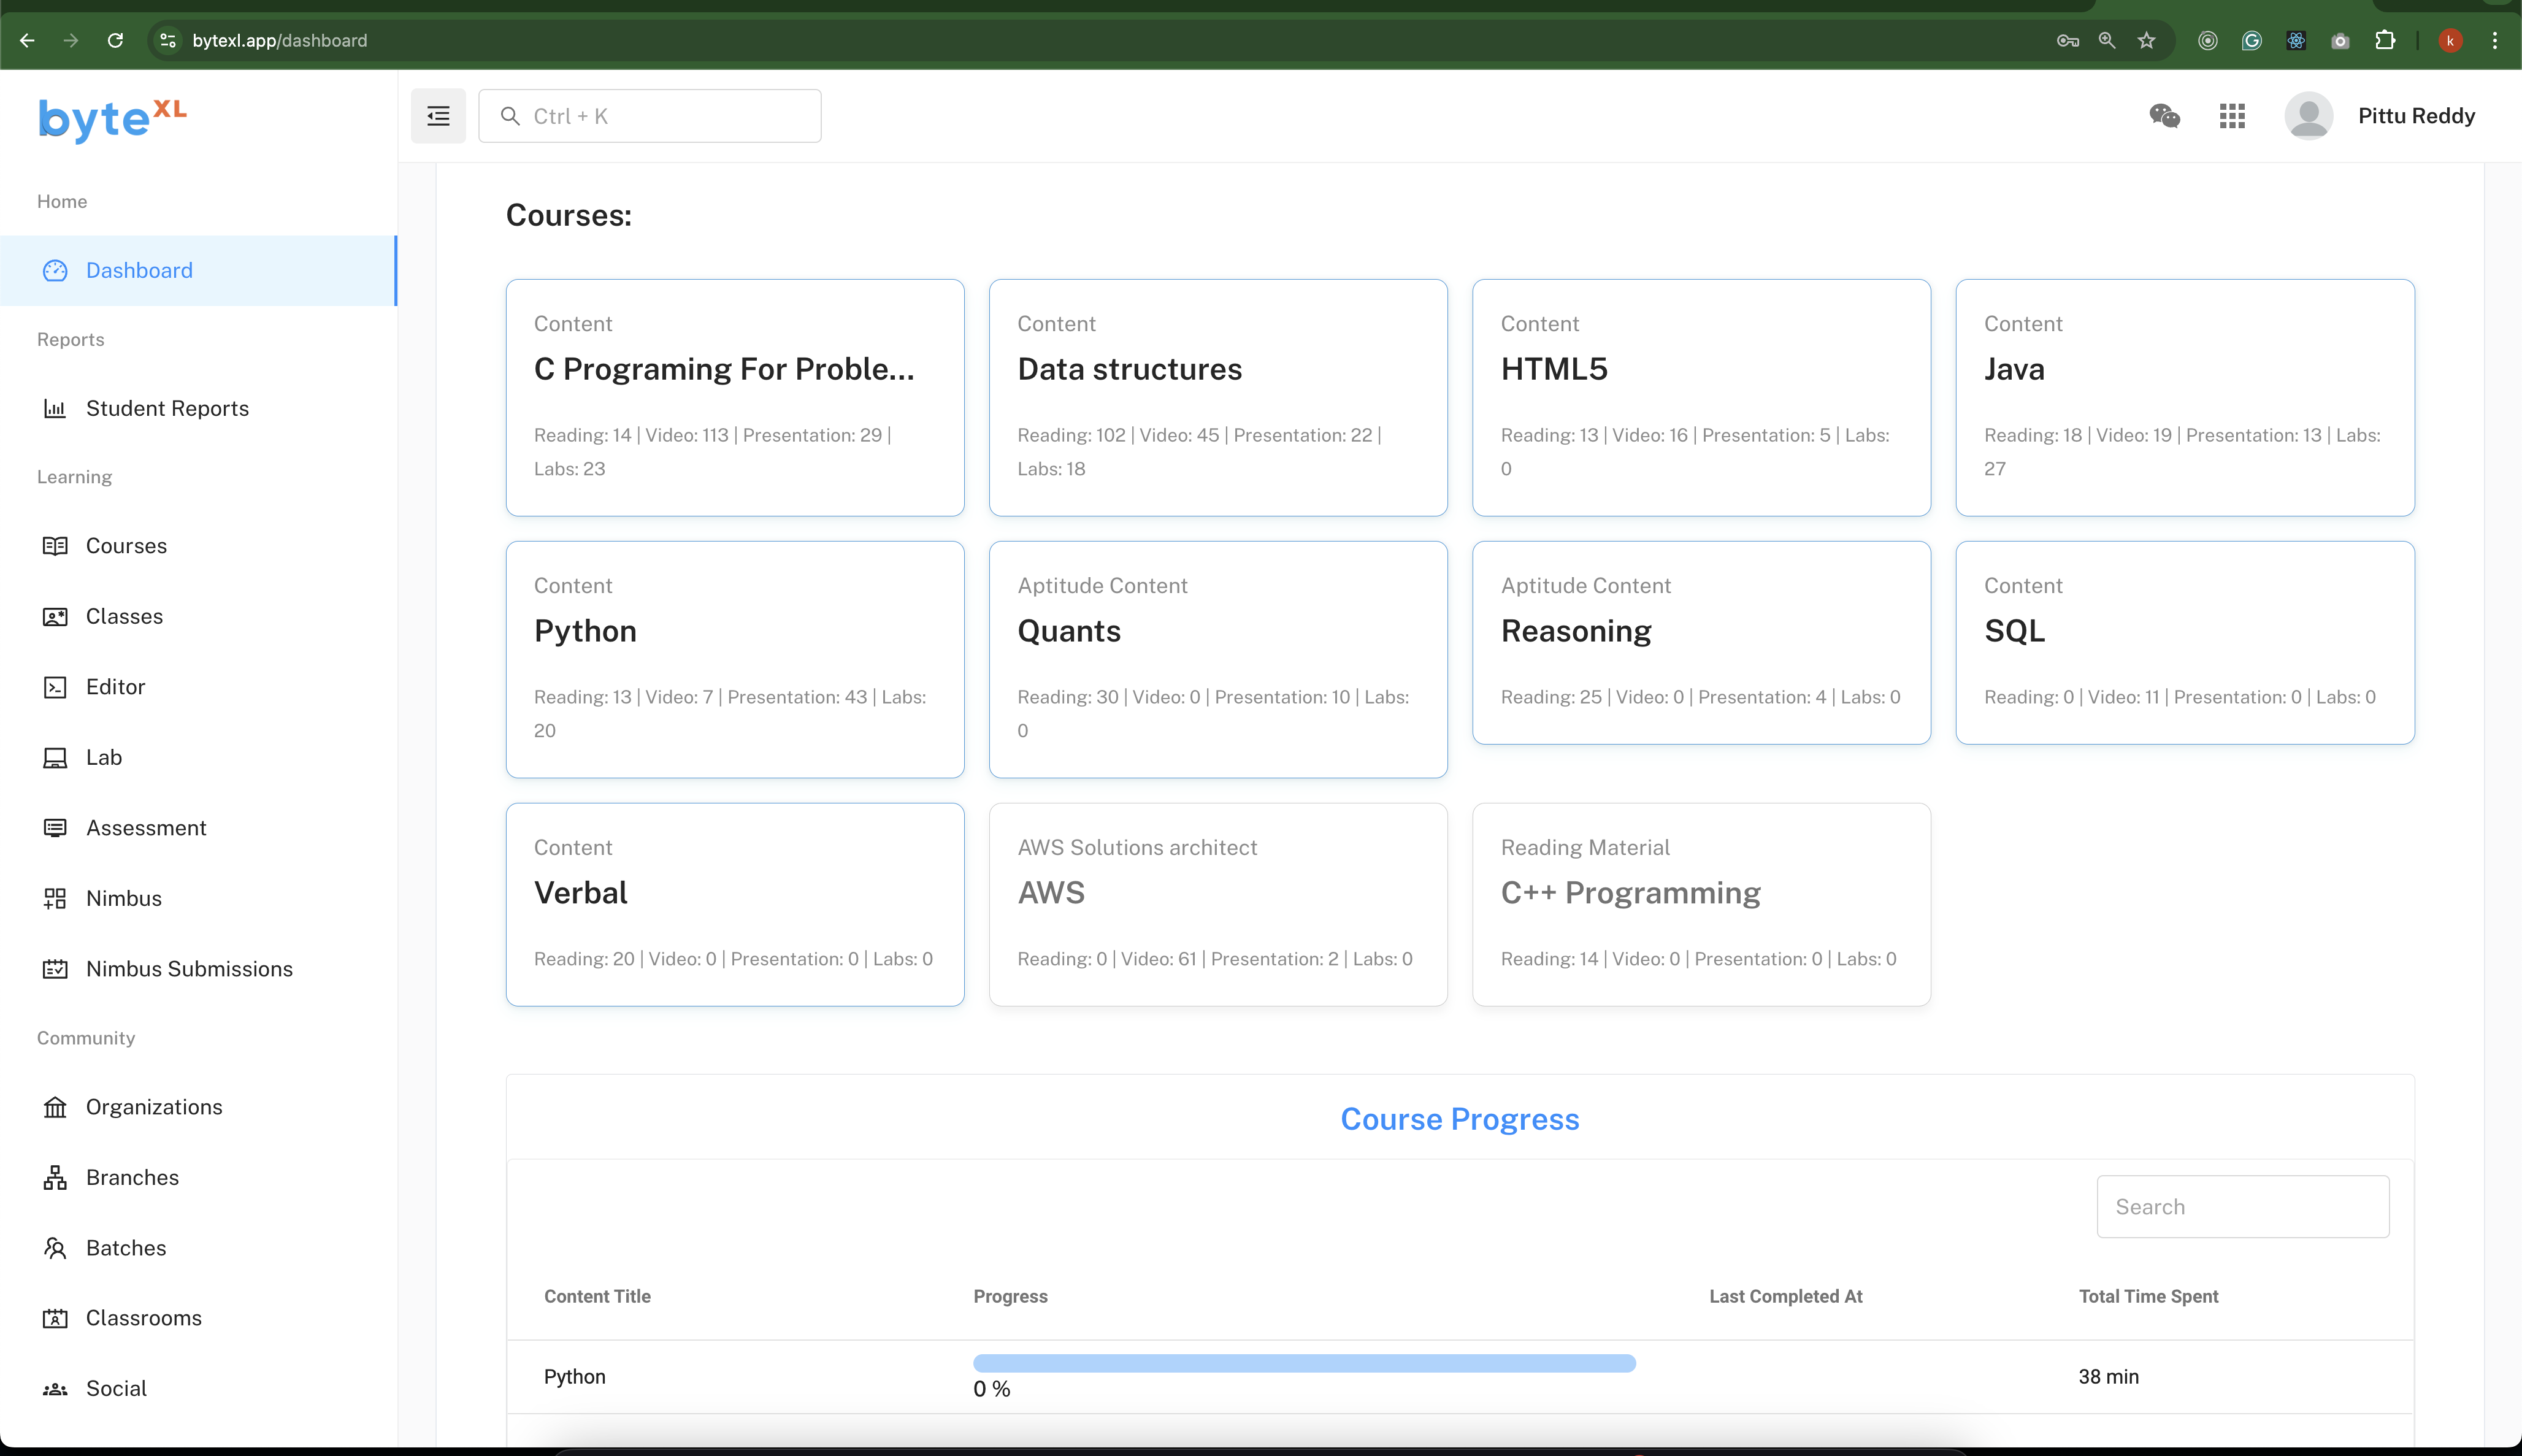Open the Python course card
This screenshot has width=2522, height=1456.
click(x=734, y=659)
